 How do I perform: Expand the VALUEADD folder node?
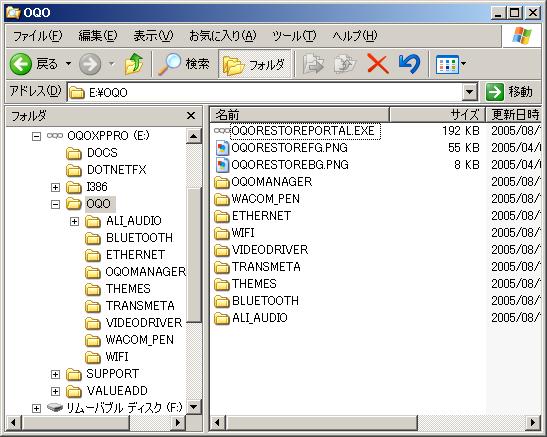55,391
